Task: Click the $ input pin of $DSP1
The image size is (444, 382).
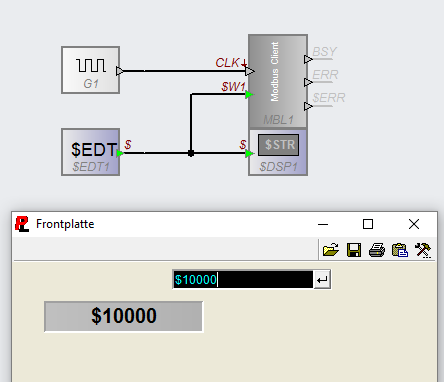Action: click(249, 154)
